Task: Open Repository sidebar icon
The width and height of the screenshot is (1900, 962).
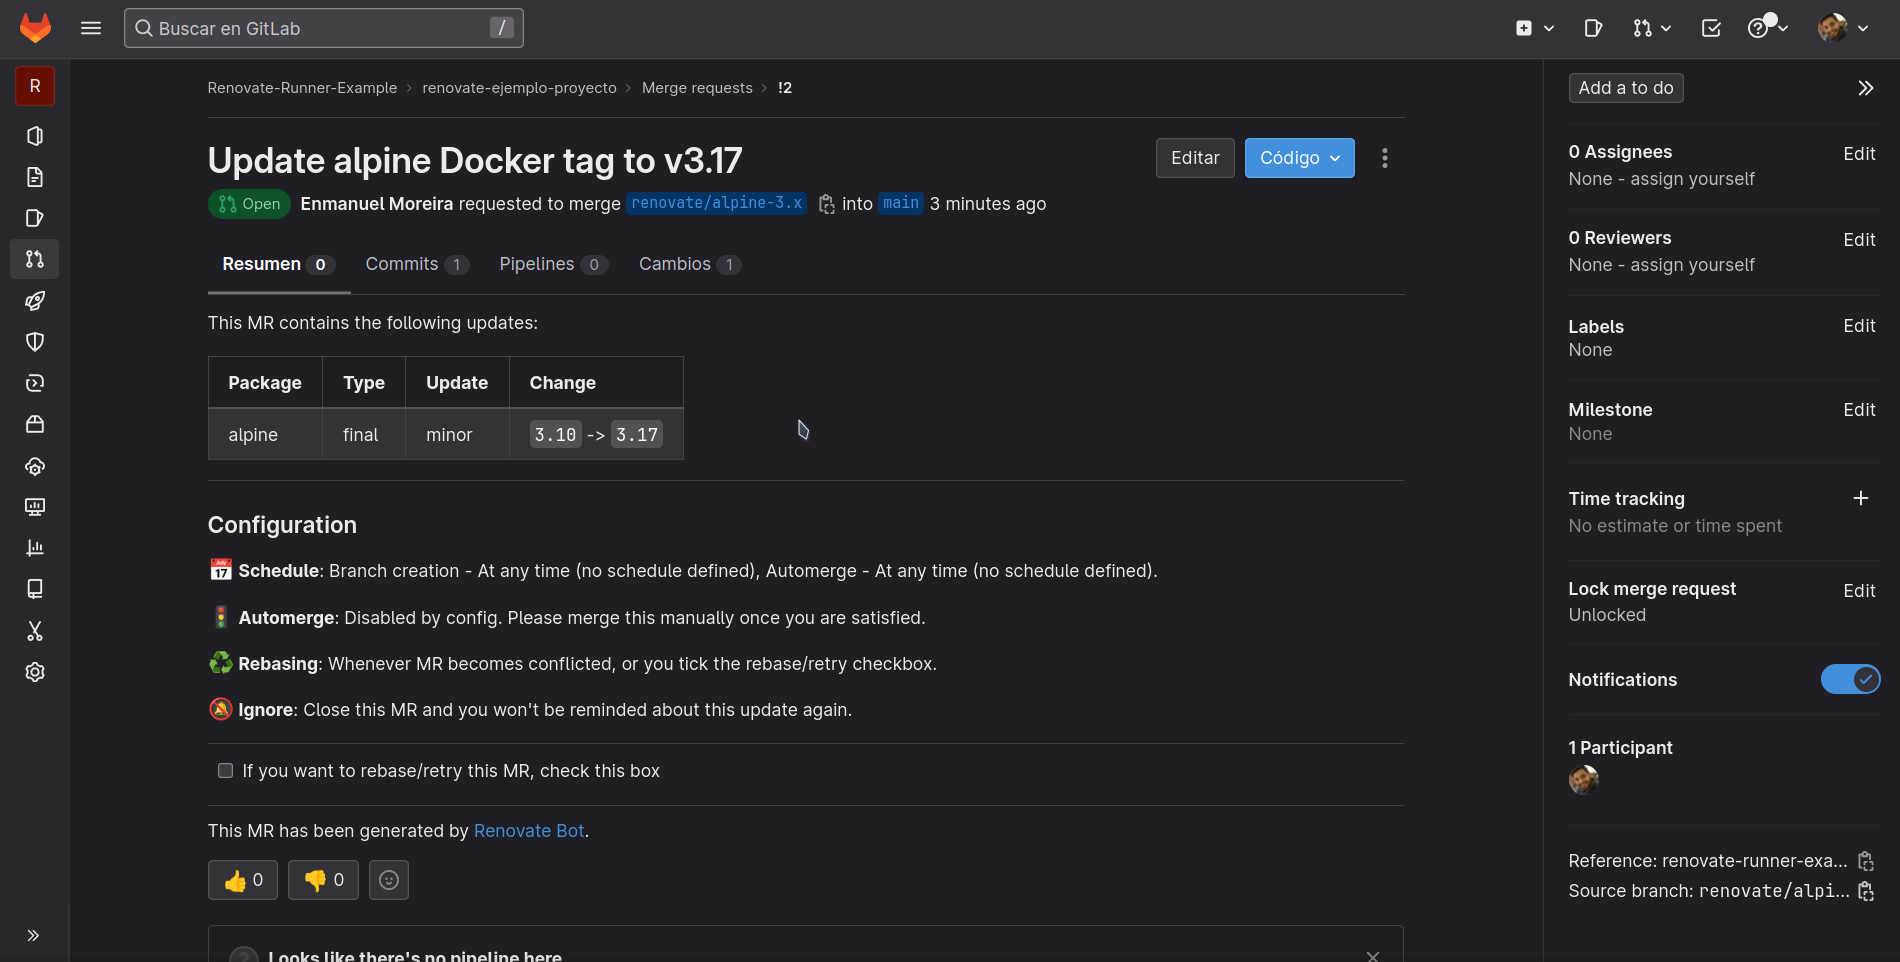Action: coord(35,177)
